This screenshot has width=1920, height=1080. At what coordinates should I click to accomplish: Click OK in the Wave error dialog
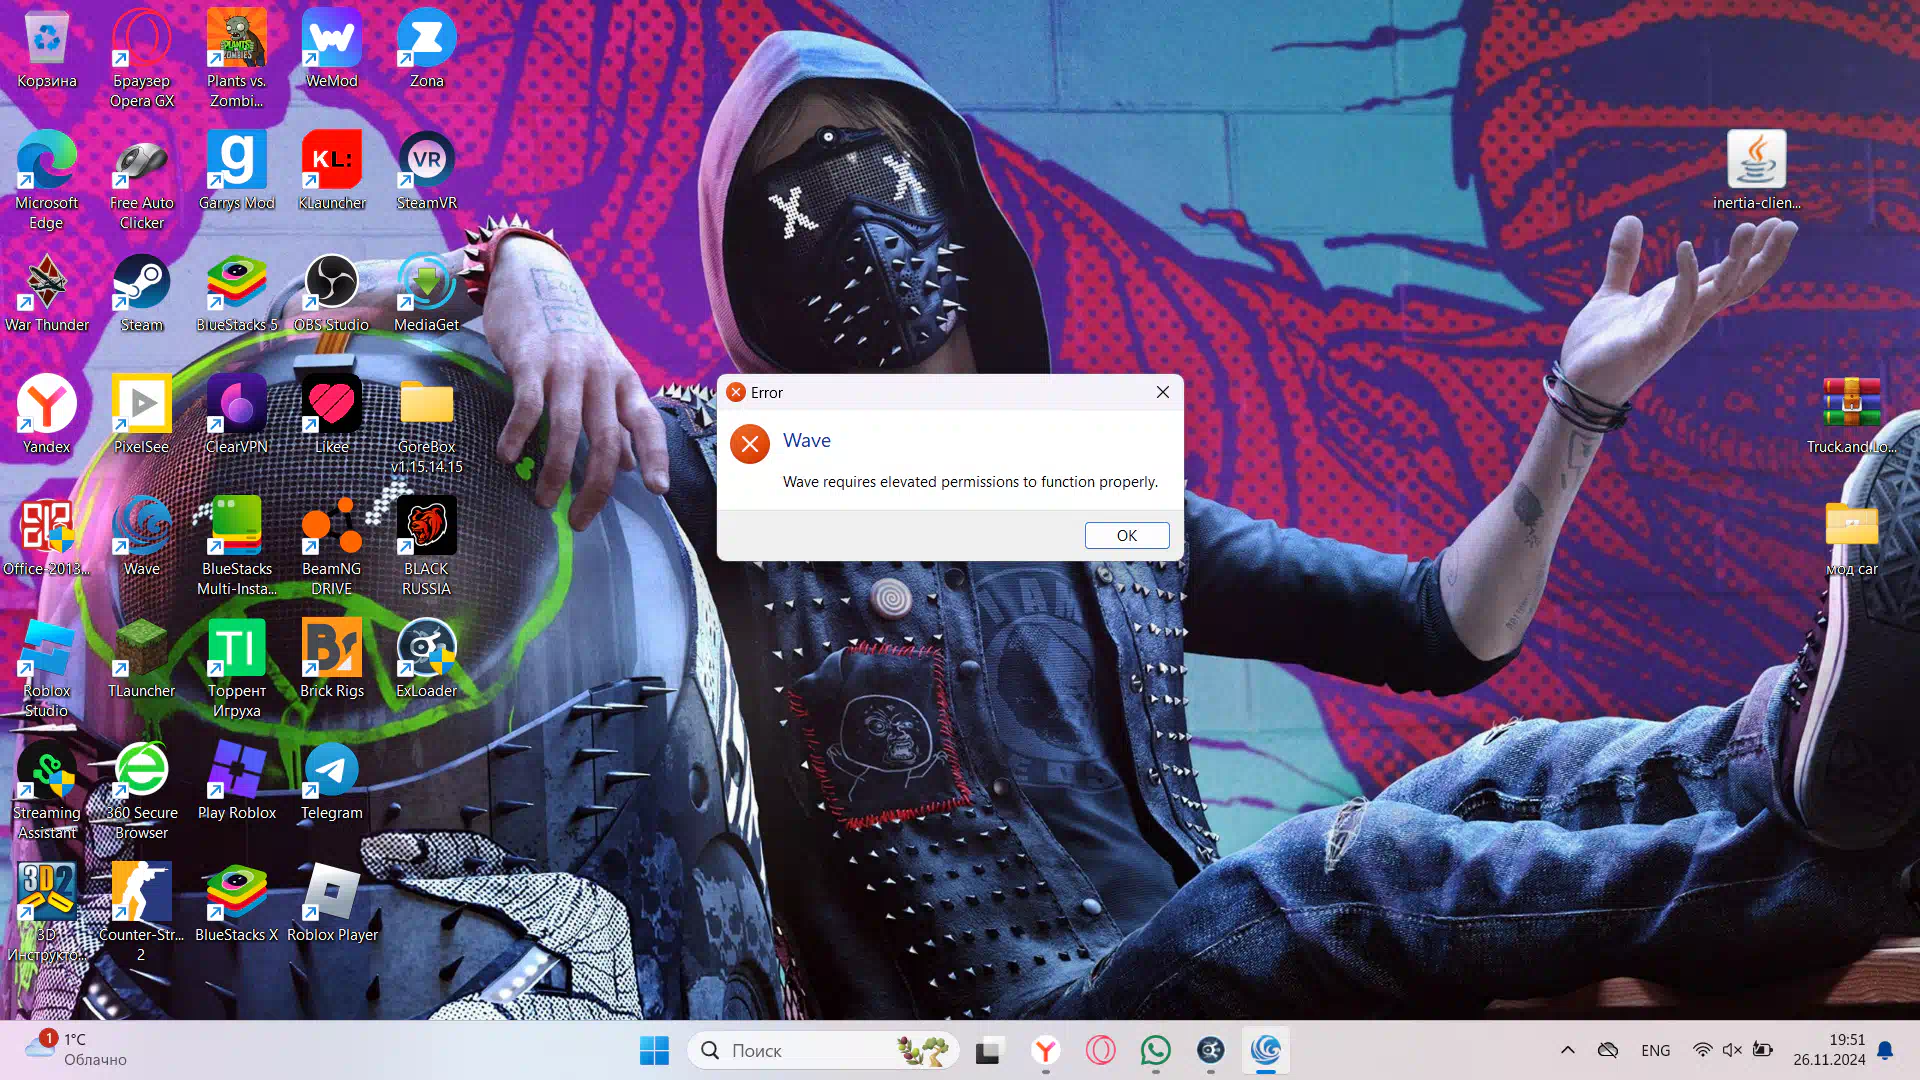[1127, 535]
